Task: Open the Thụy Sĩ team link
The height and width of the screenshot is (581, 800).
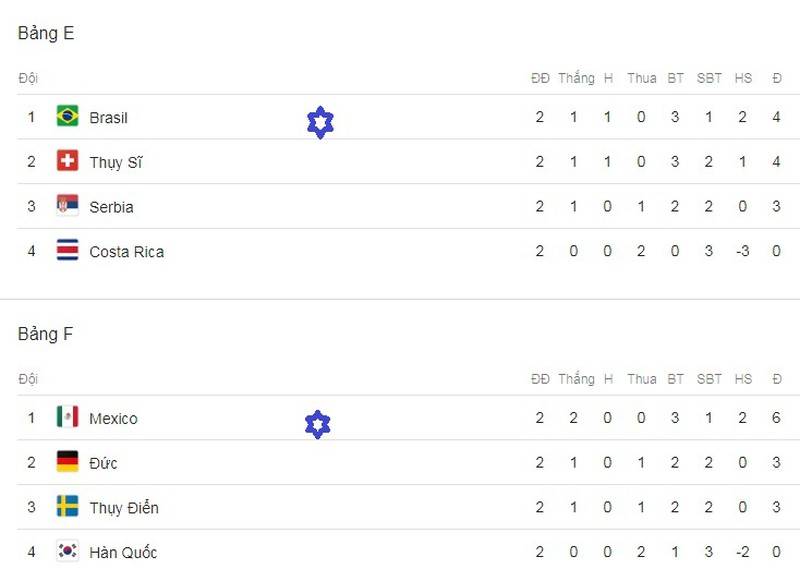Action: 115,163
